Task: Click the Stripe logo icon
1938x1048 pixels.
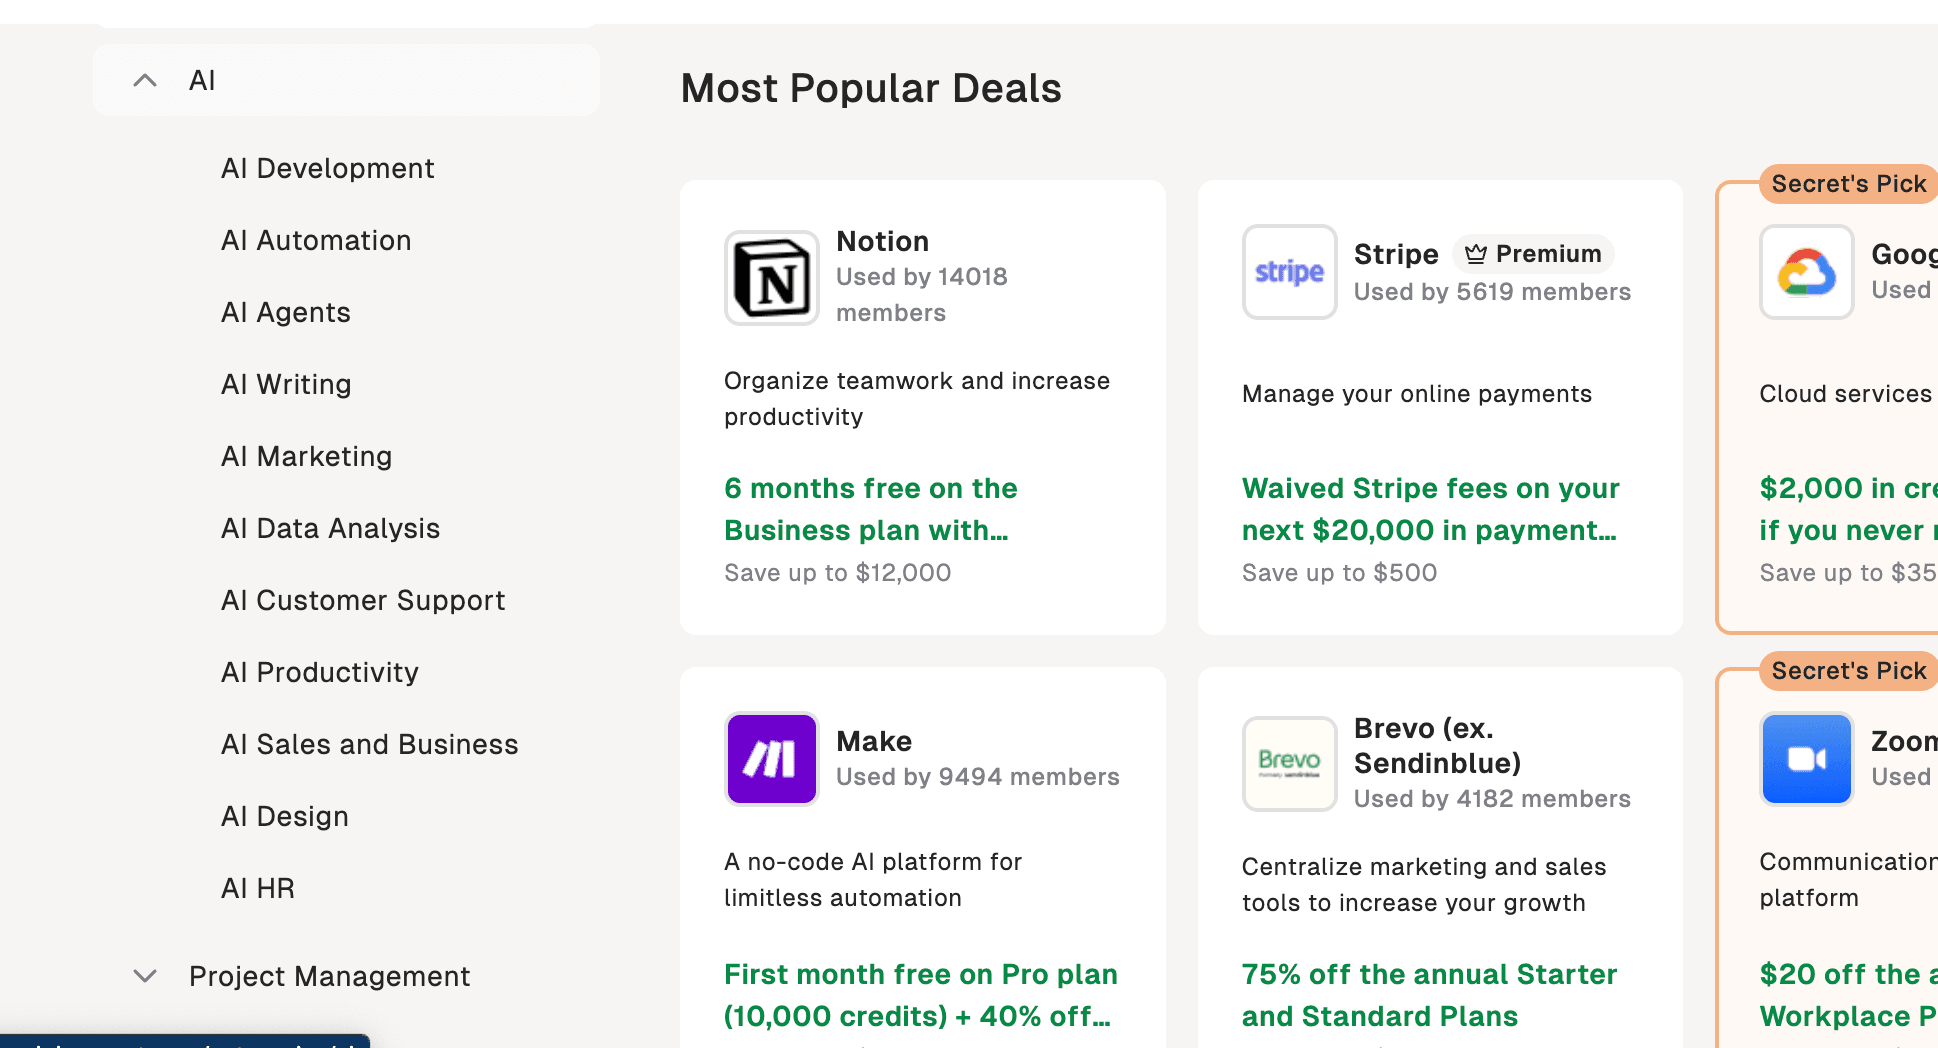Action: pos(1289,272)
